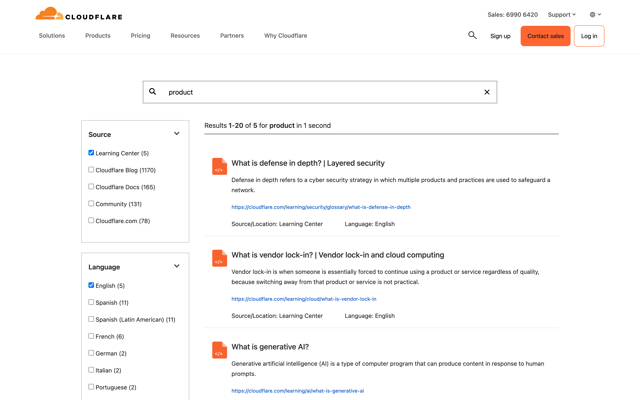Viewport: 640px width, 400px height.
Task: Click Language: English under defense in depth result
Action: [x=369, y=224]
